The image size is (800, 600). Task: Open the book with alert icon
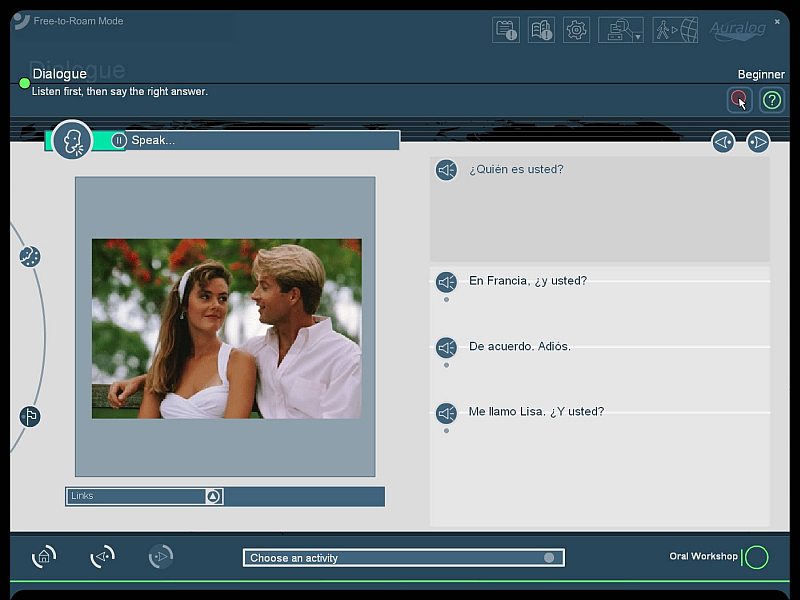click(x=541, y=30)
